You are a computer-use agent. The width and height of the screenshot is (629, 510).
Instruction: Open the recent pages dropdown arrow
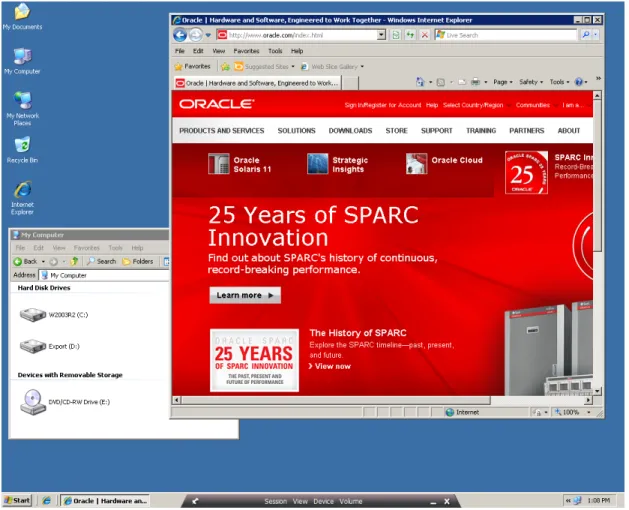point(208,35)
